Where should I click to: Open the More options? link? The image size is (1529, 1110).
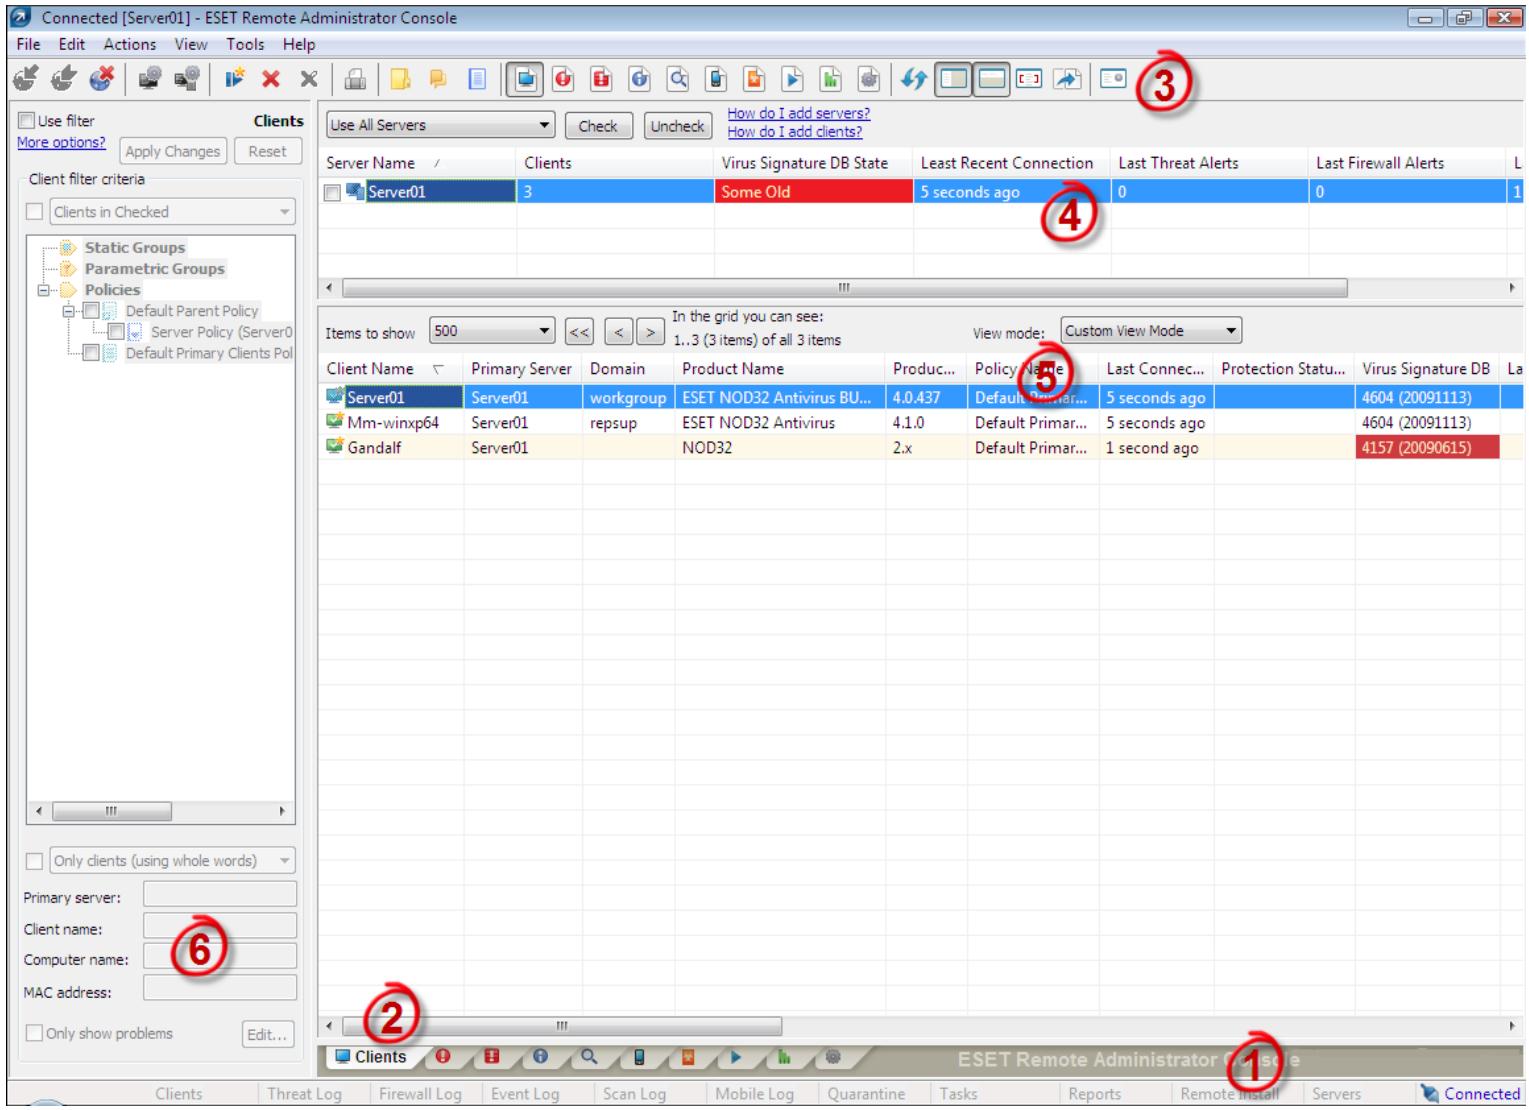coord(61,143)
